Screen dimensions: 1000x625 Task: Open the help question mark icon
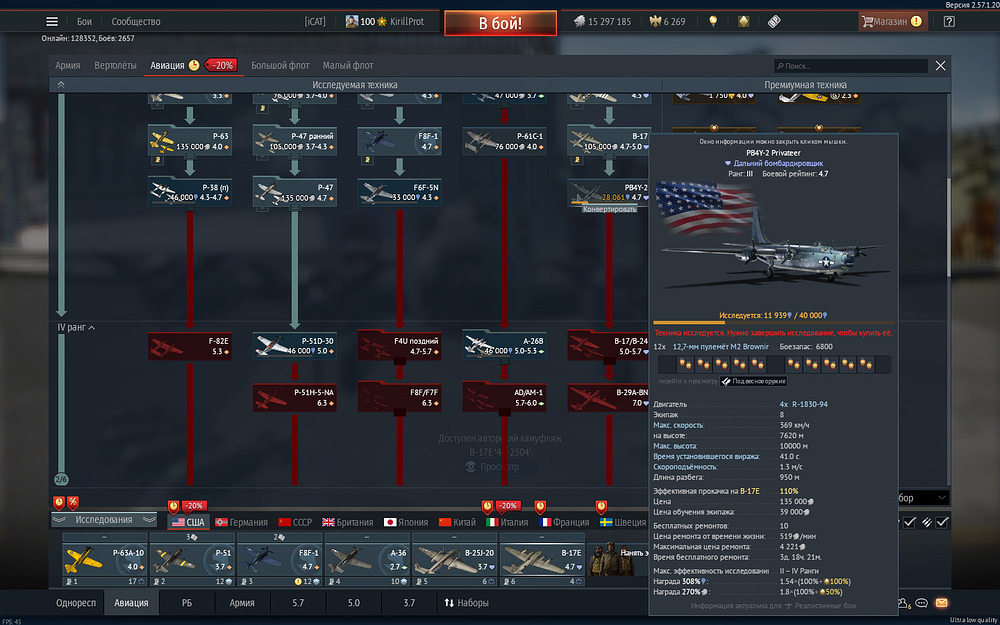pyautogui.click(x=949, y=22)
